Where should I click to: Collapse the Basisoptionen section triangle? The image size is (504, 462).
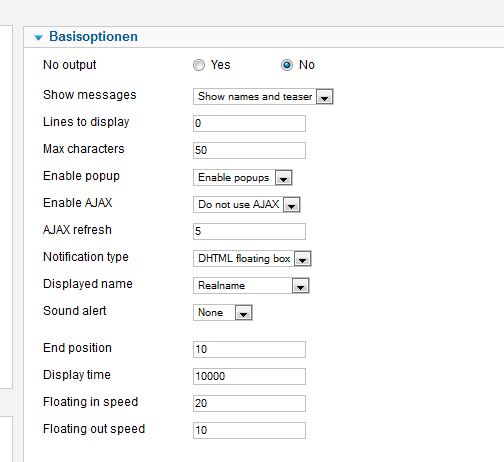tap(39, 38)
